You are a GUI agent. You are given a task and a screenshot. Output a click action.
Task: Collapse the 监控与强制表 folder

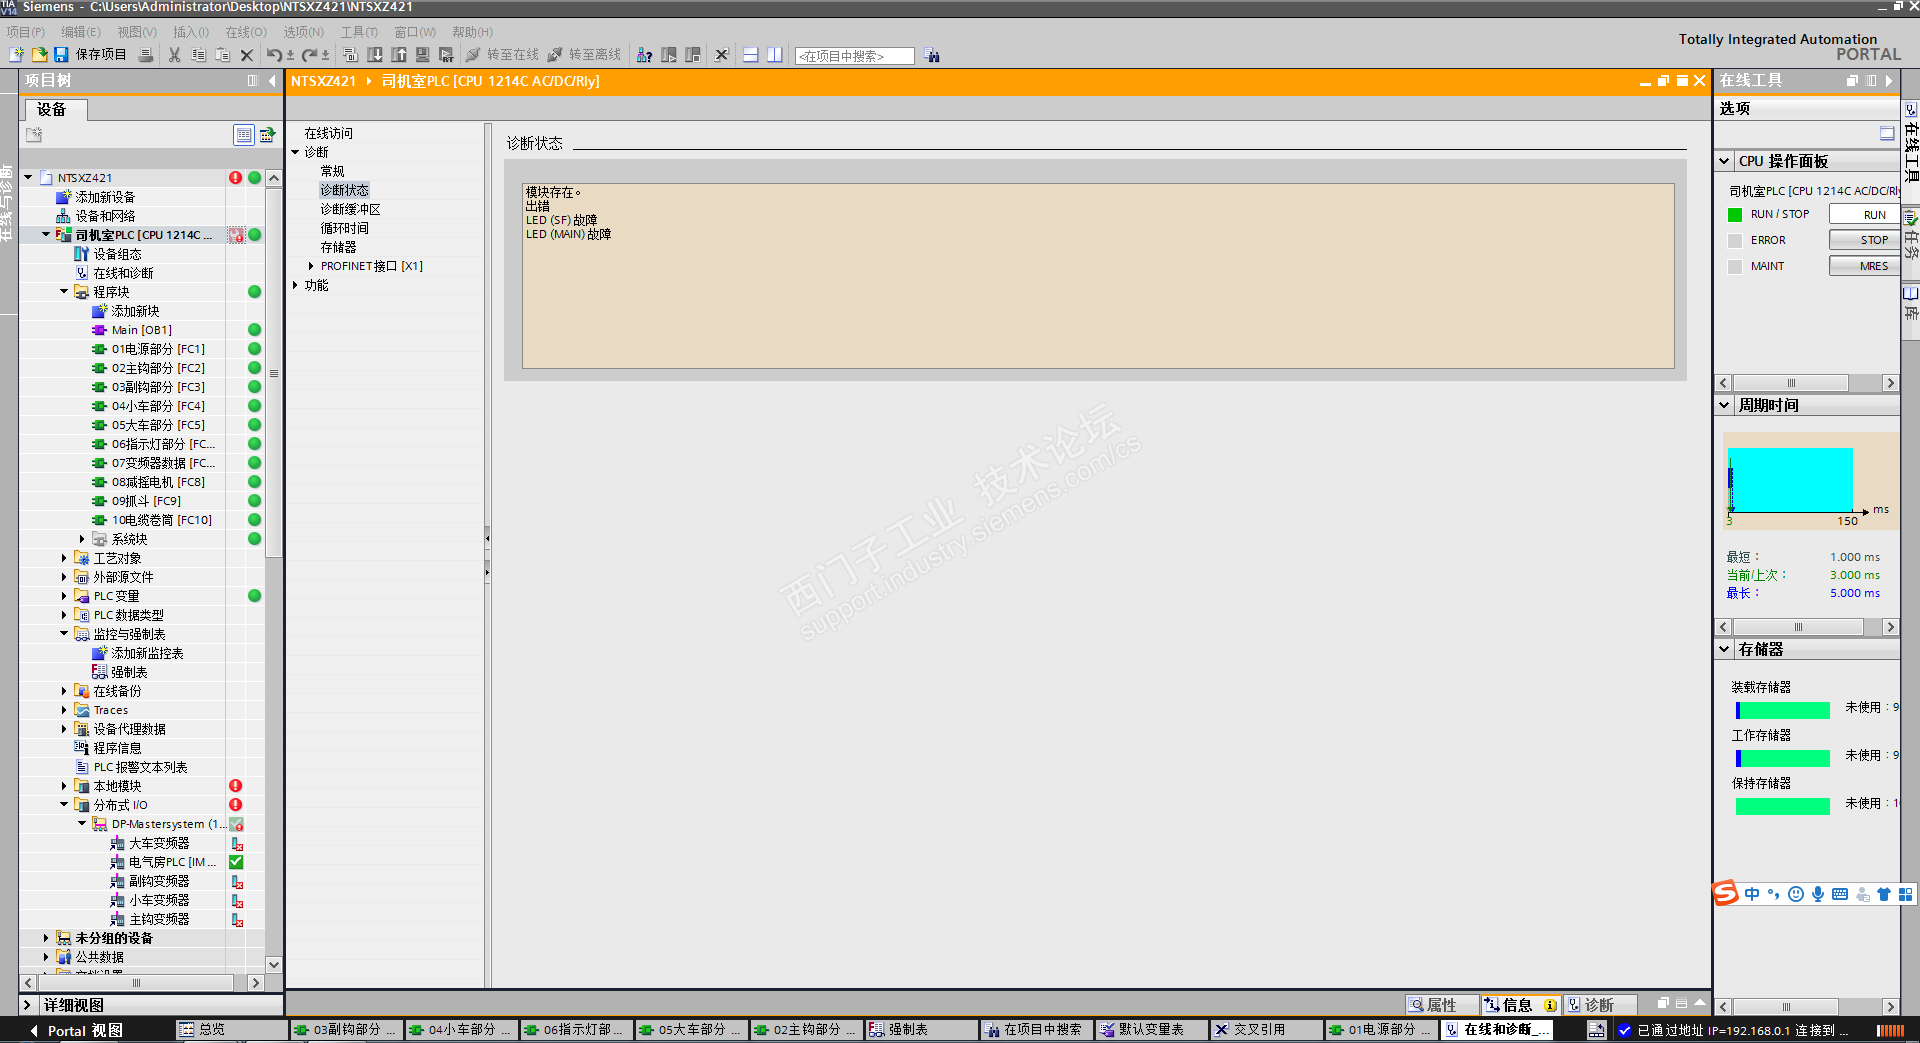65,634
